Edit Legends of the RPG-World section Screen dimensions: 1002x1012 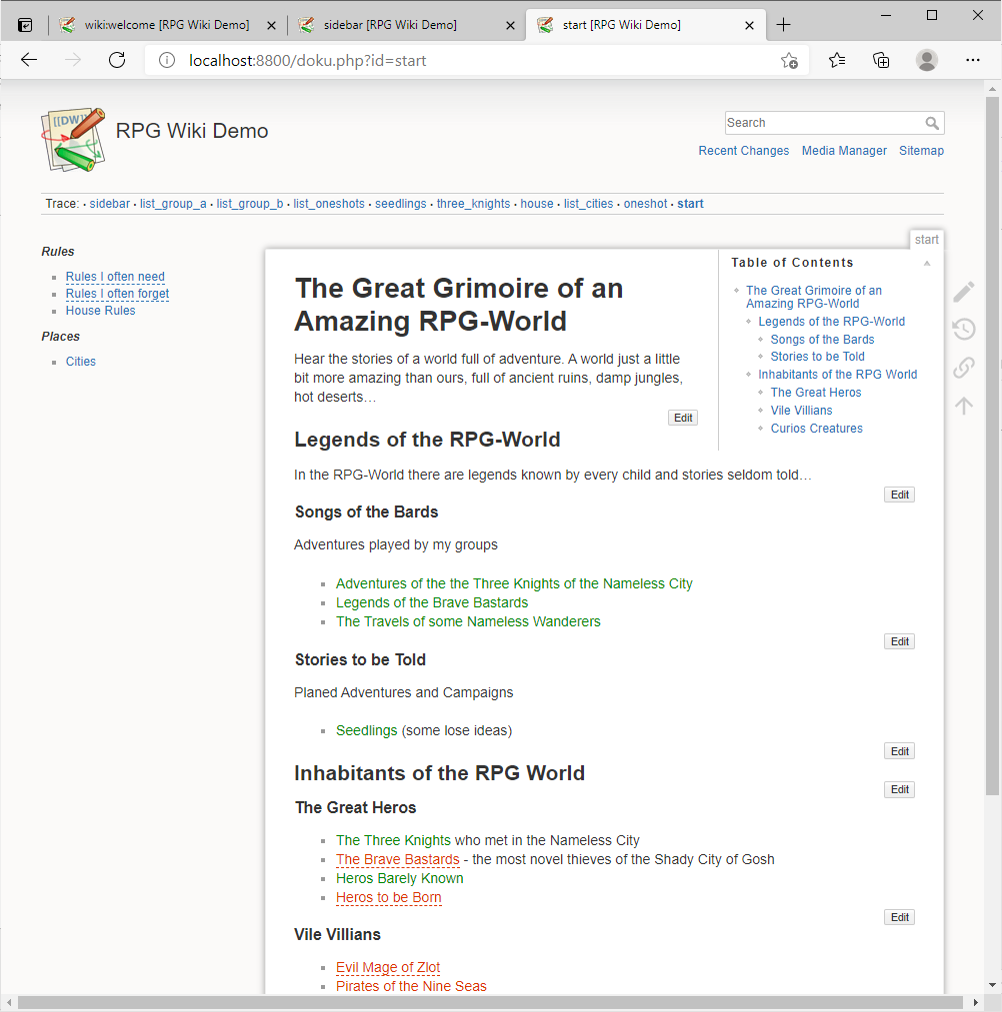[x=899, y=494]
